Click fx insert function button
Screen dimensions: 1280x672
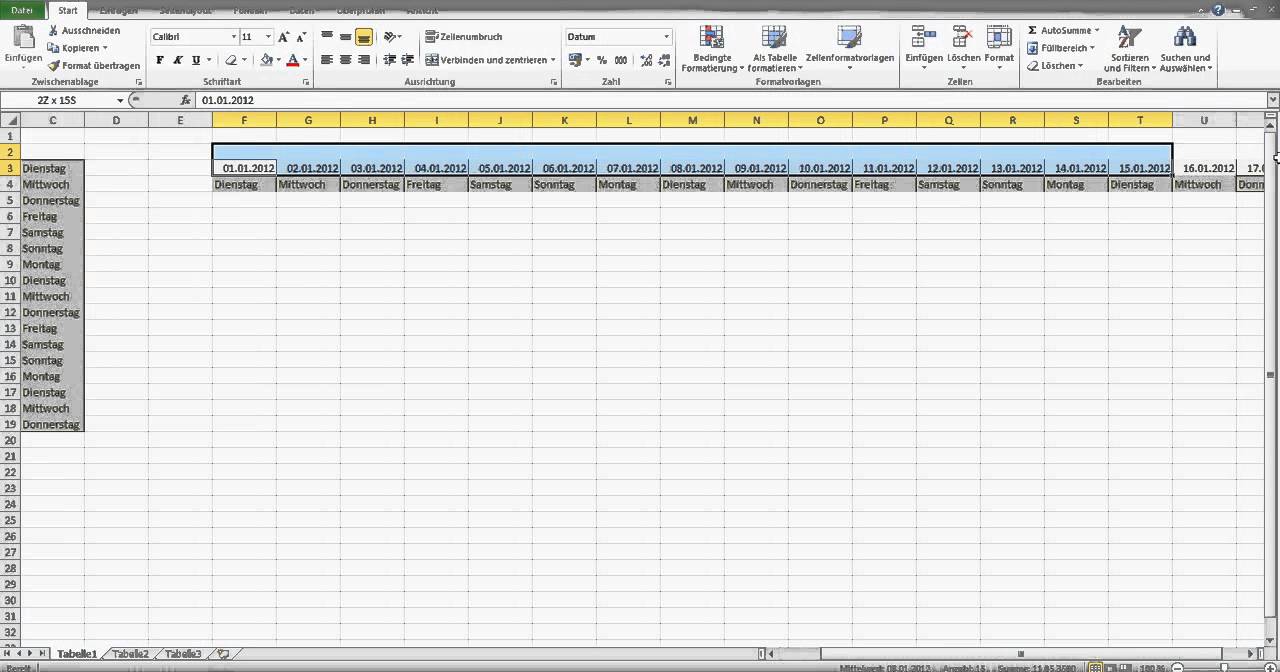click(185, 100)
